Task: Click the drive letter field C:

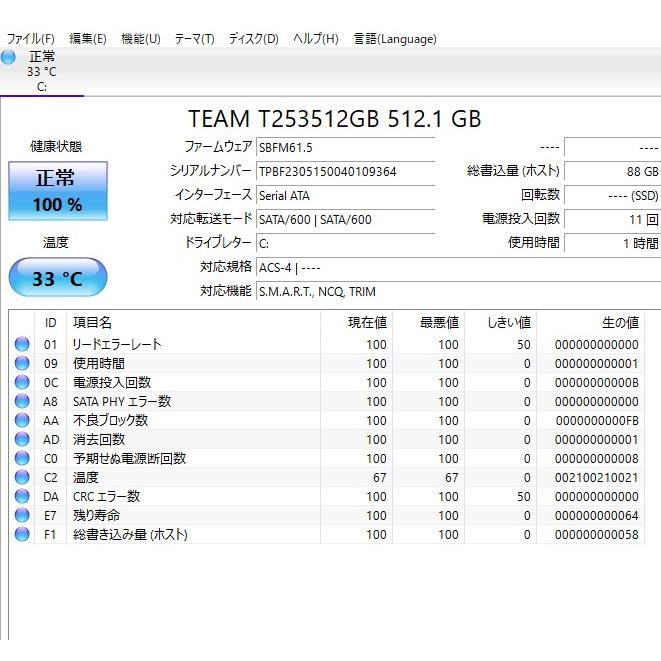Action: [345, 244]
